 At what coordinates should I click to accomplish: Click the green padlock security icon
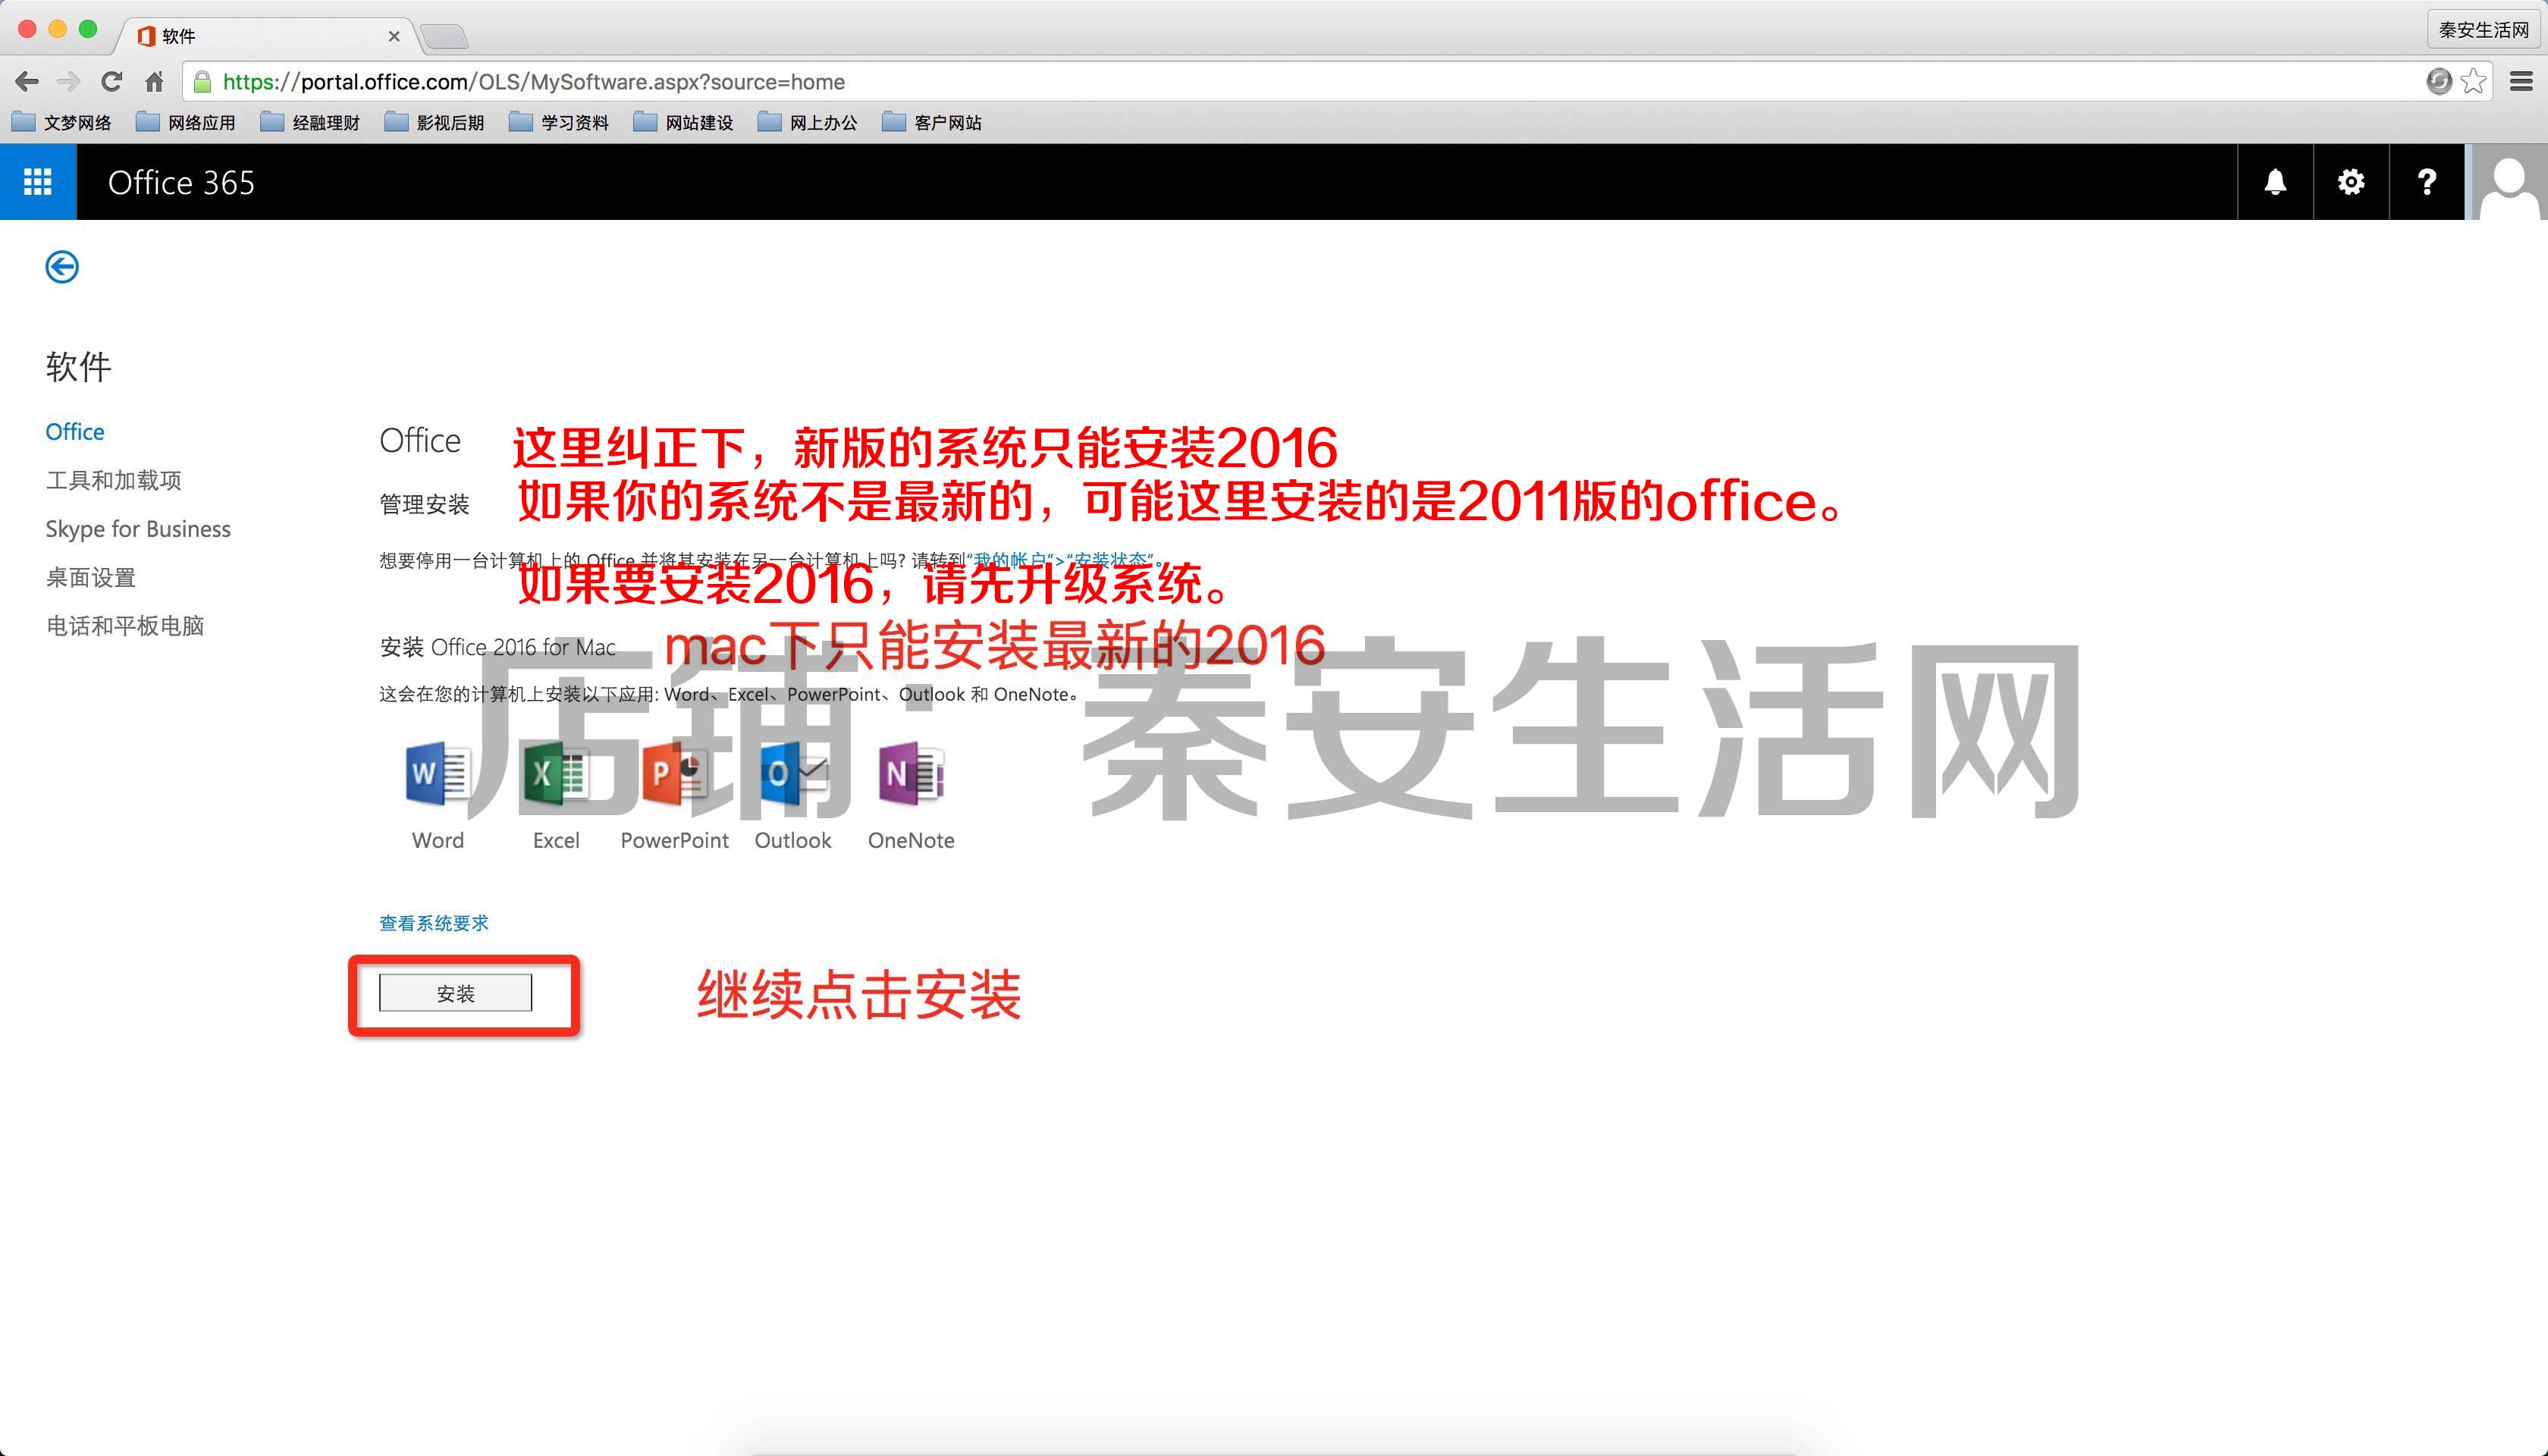tap(202, 82)
